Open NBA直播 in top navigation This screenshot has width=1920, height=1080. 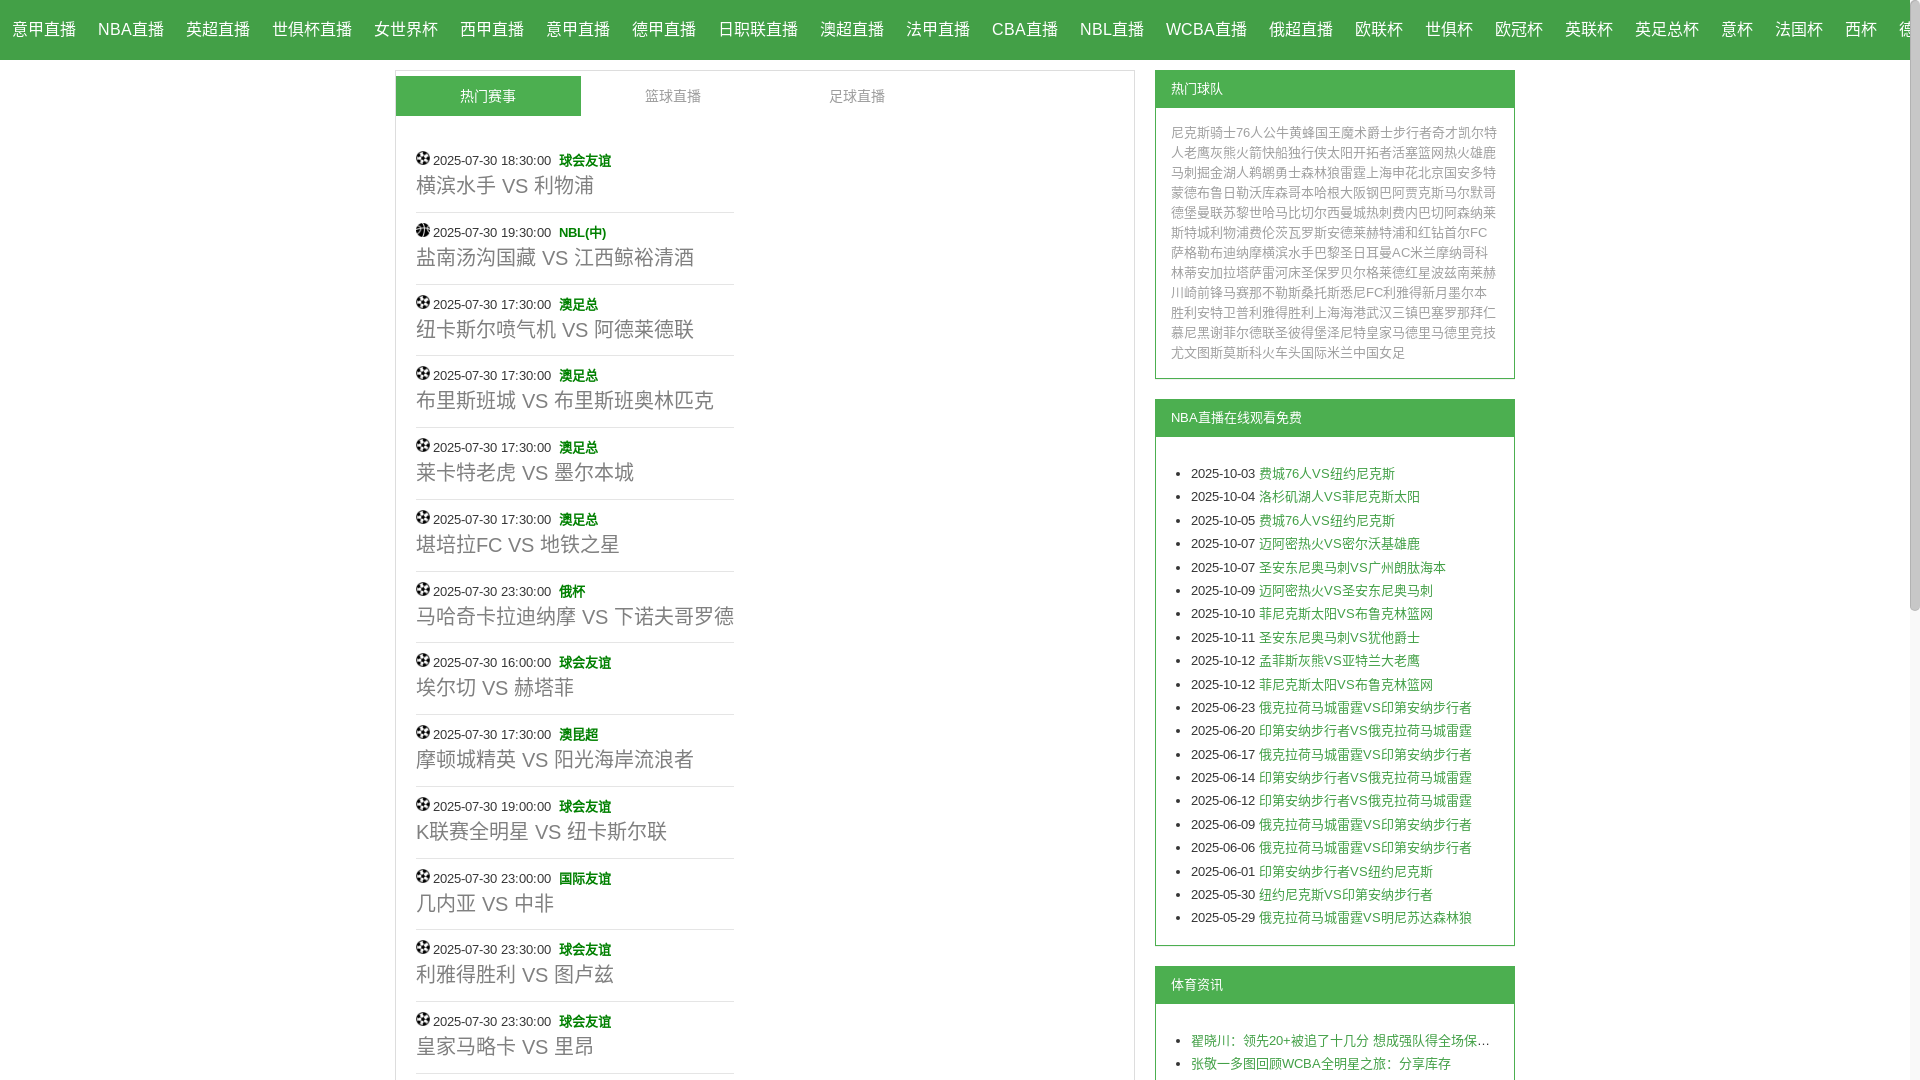point(131,30)
